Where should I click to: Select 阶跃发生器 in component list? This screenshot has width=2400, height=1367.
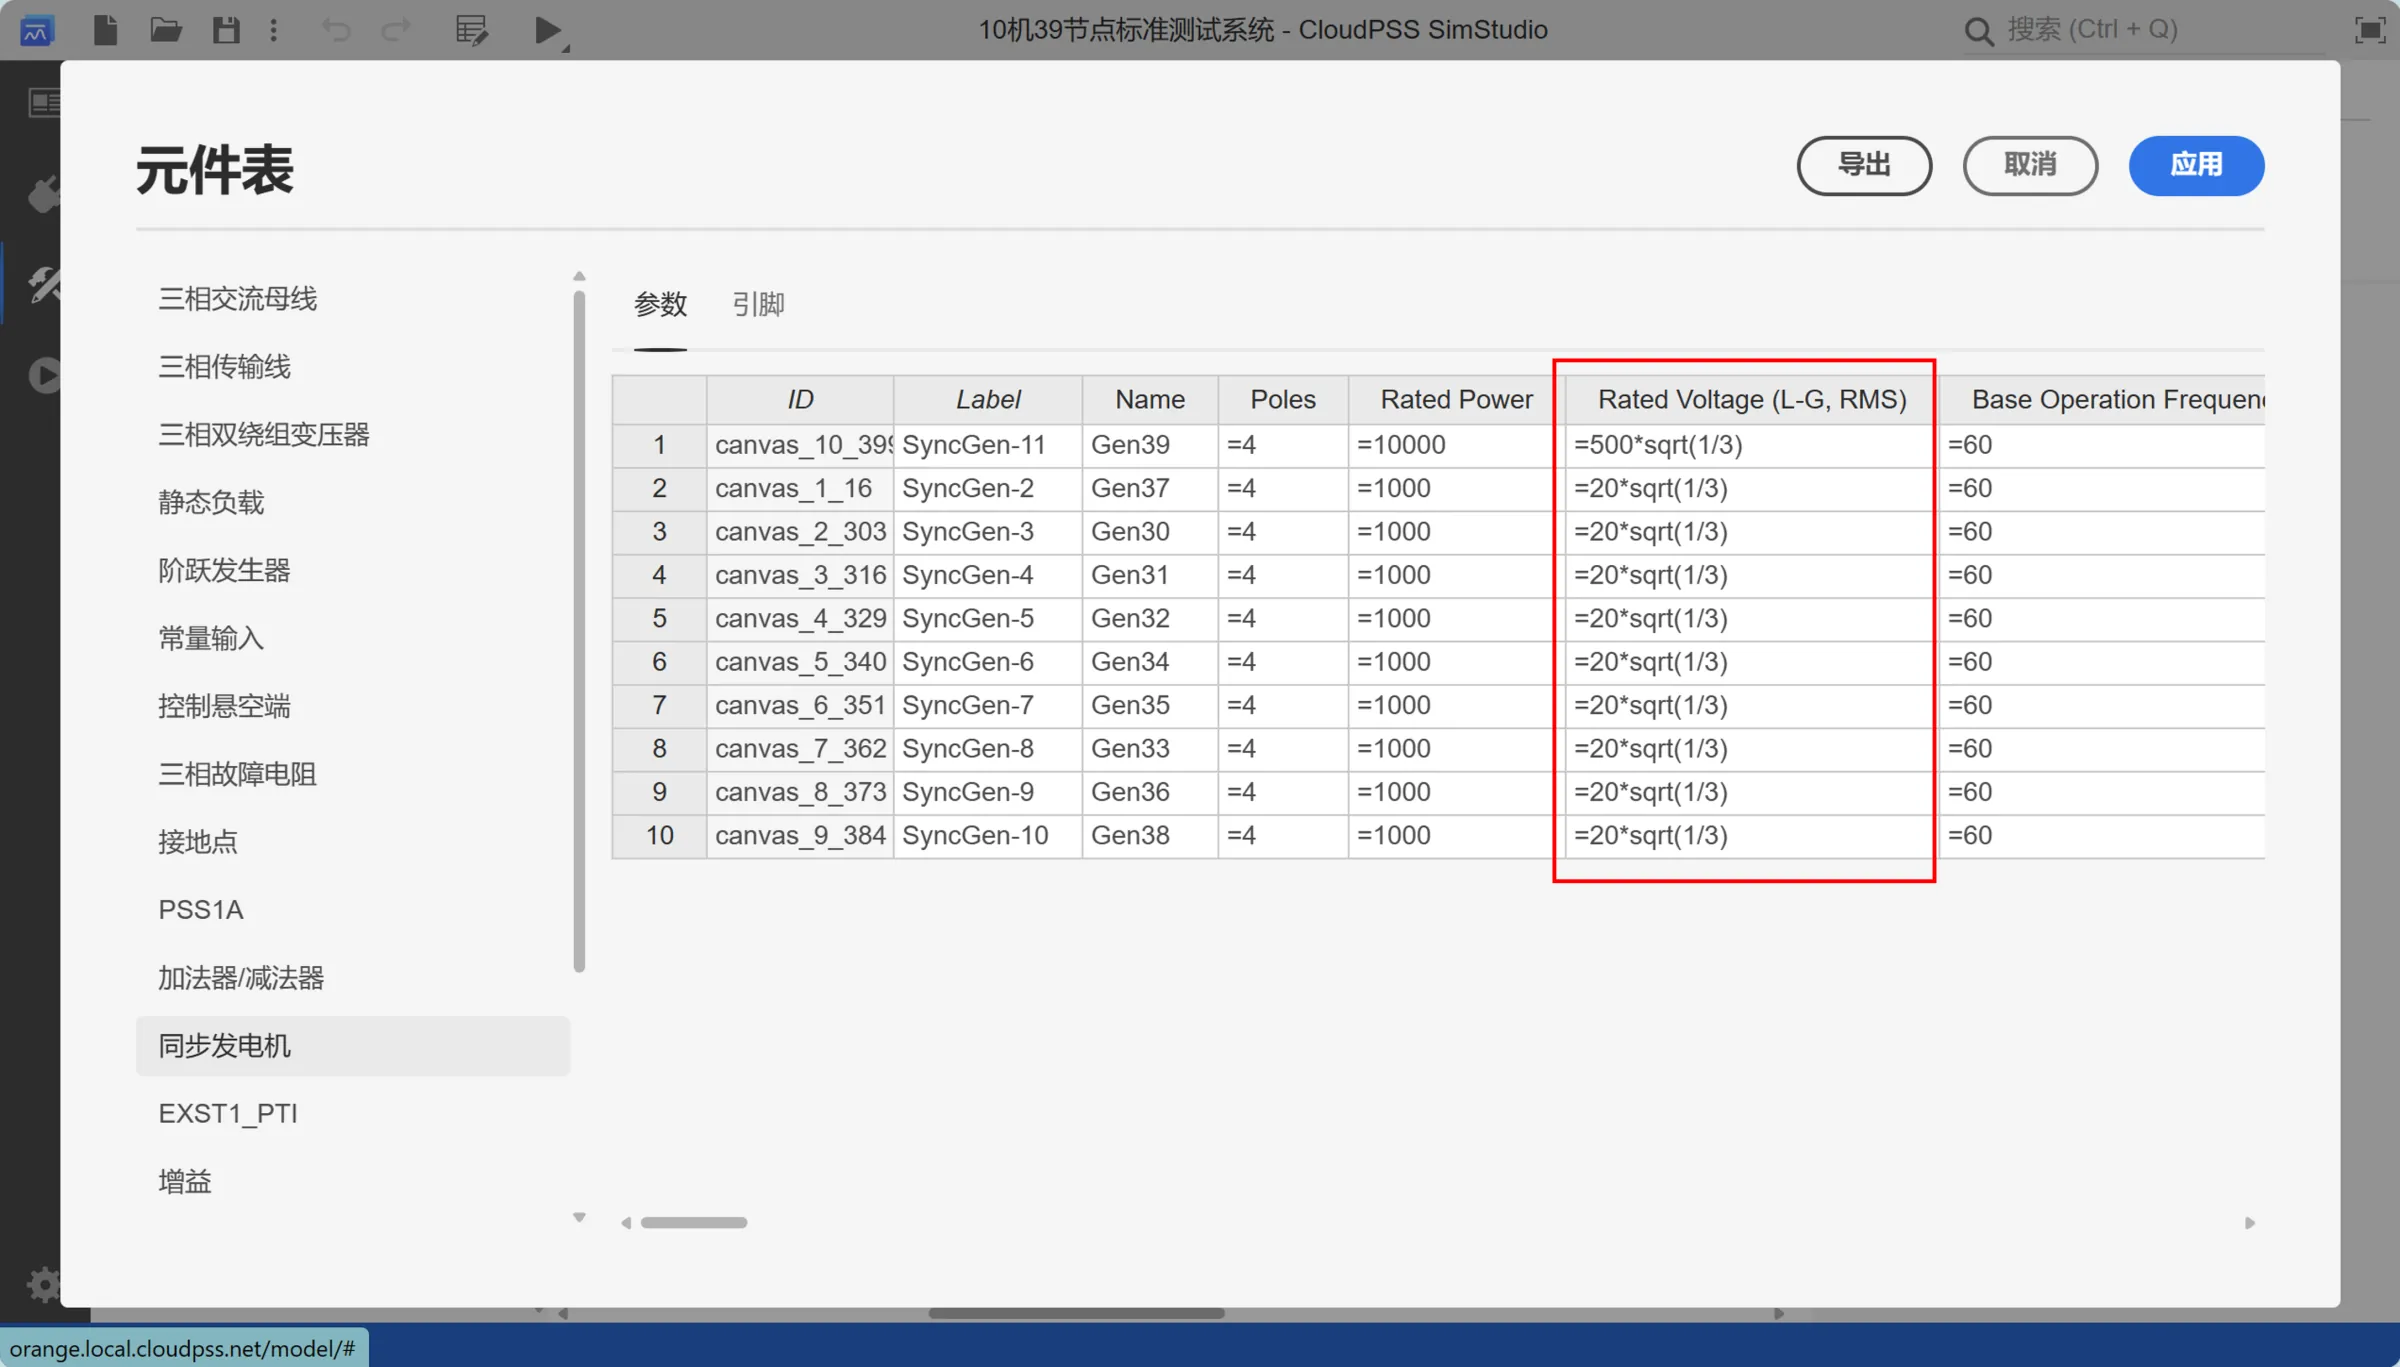pyautogui.click(x=352, y=570)
